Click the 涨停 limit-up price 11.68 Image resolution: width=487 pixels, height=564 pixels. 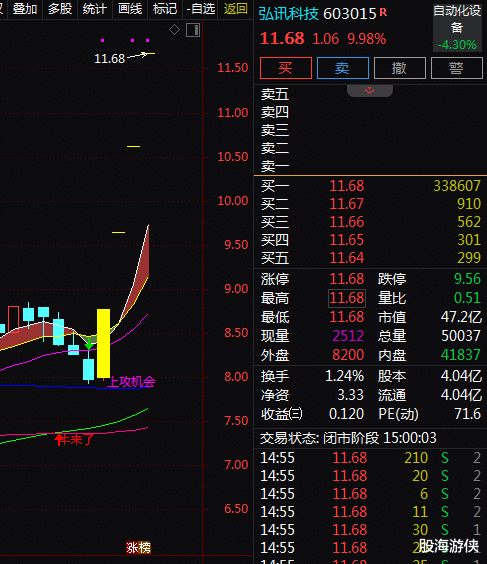pos(347,279)
